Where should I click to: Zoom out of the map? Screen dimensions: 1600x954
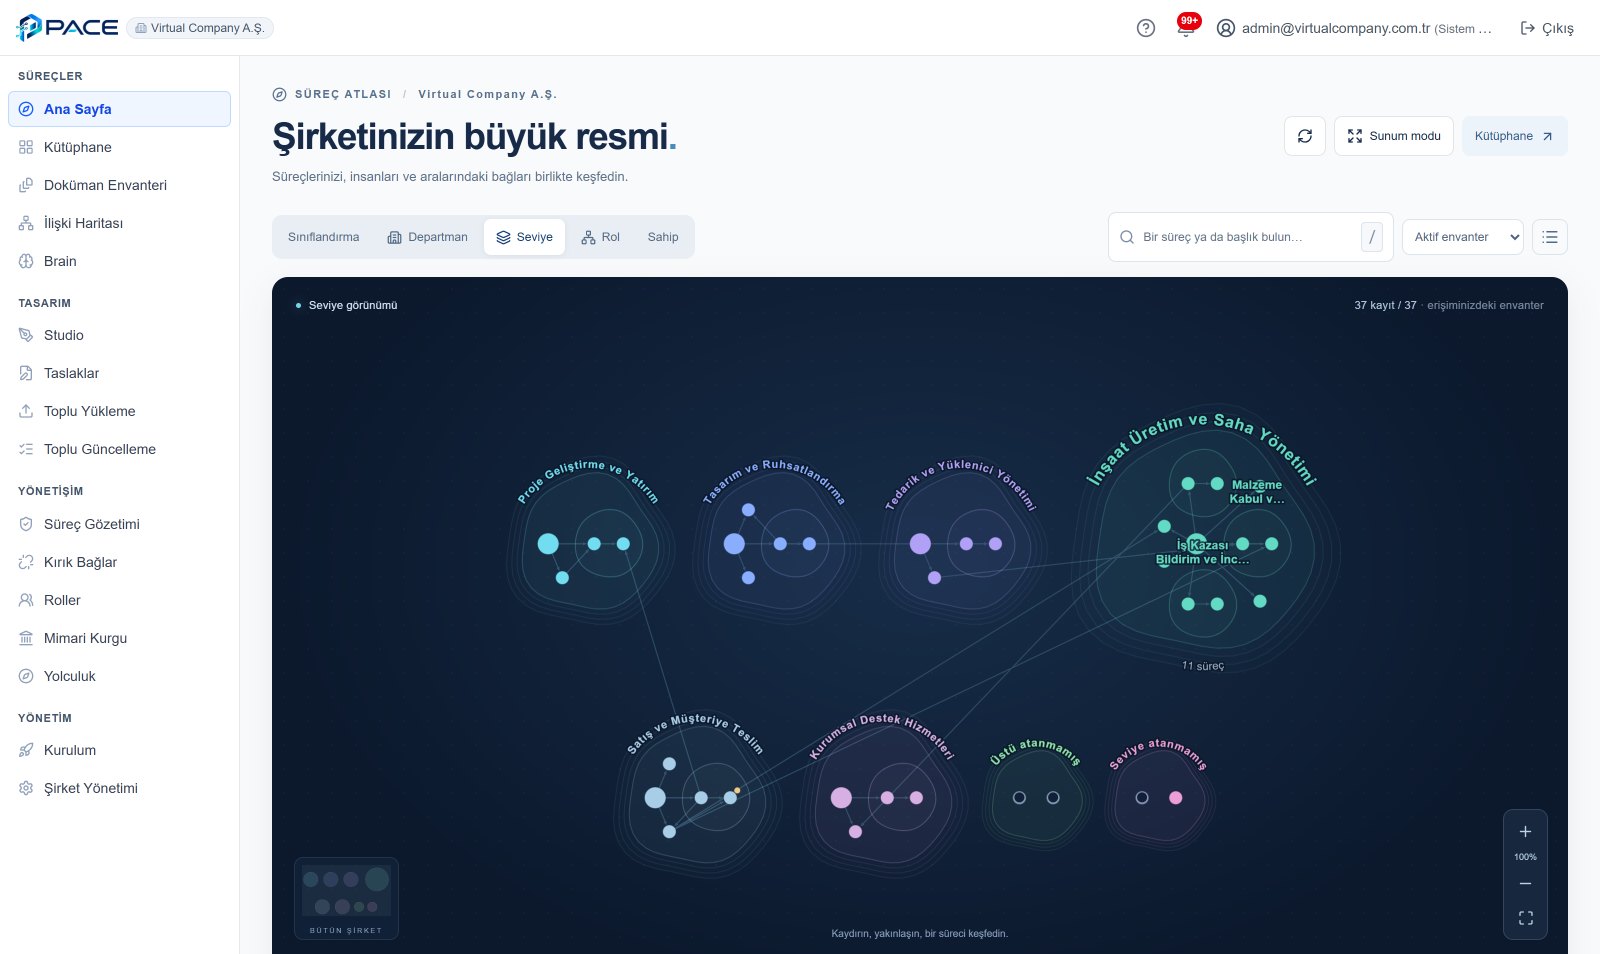(1525, 883)
